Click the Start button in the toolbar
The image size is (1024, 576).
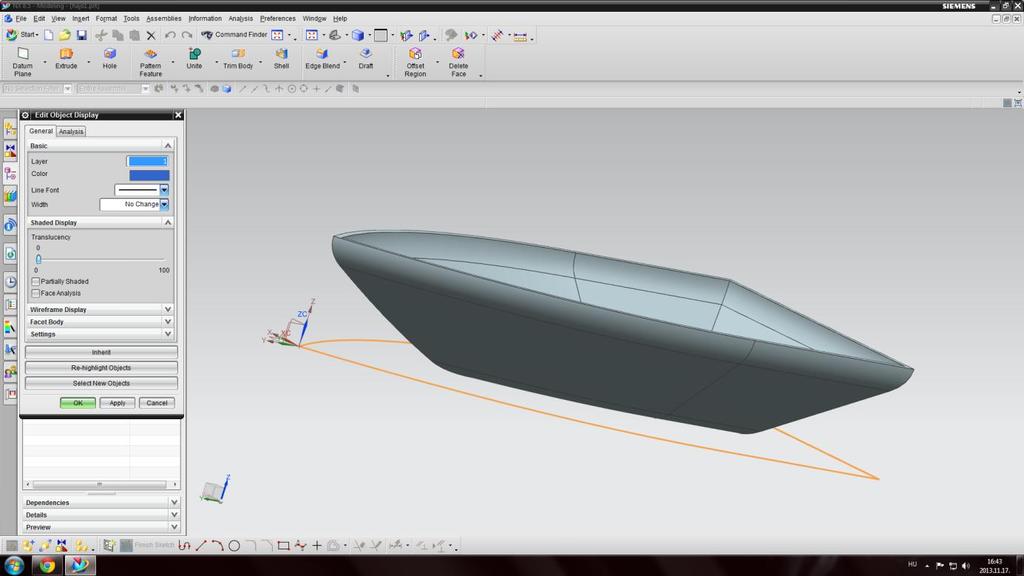[x=22, y=35]
